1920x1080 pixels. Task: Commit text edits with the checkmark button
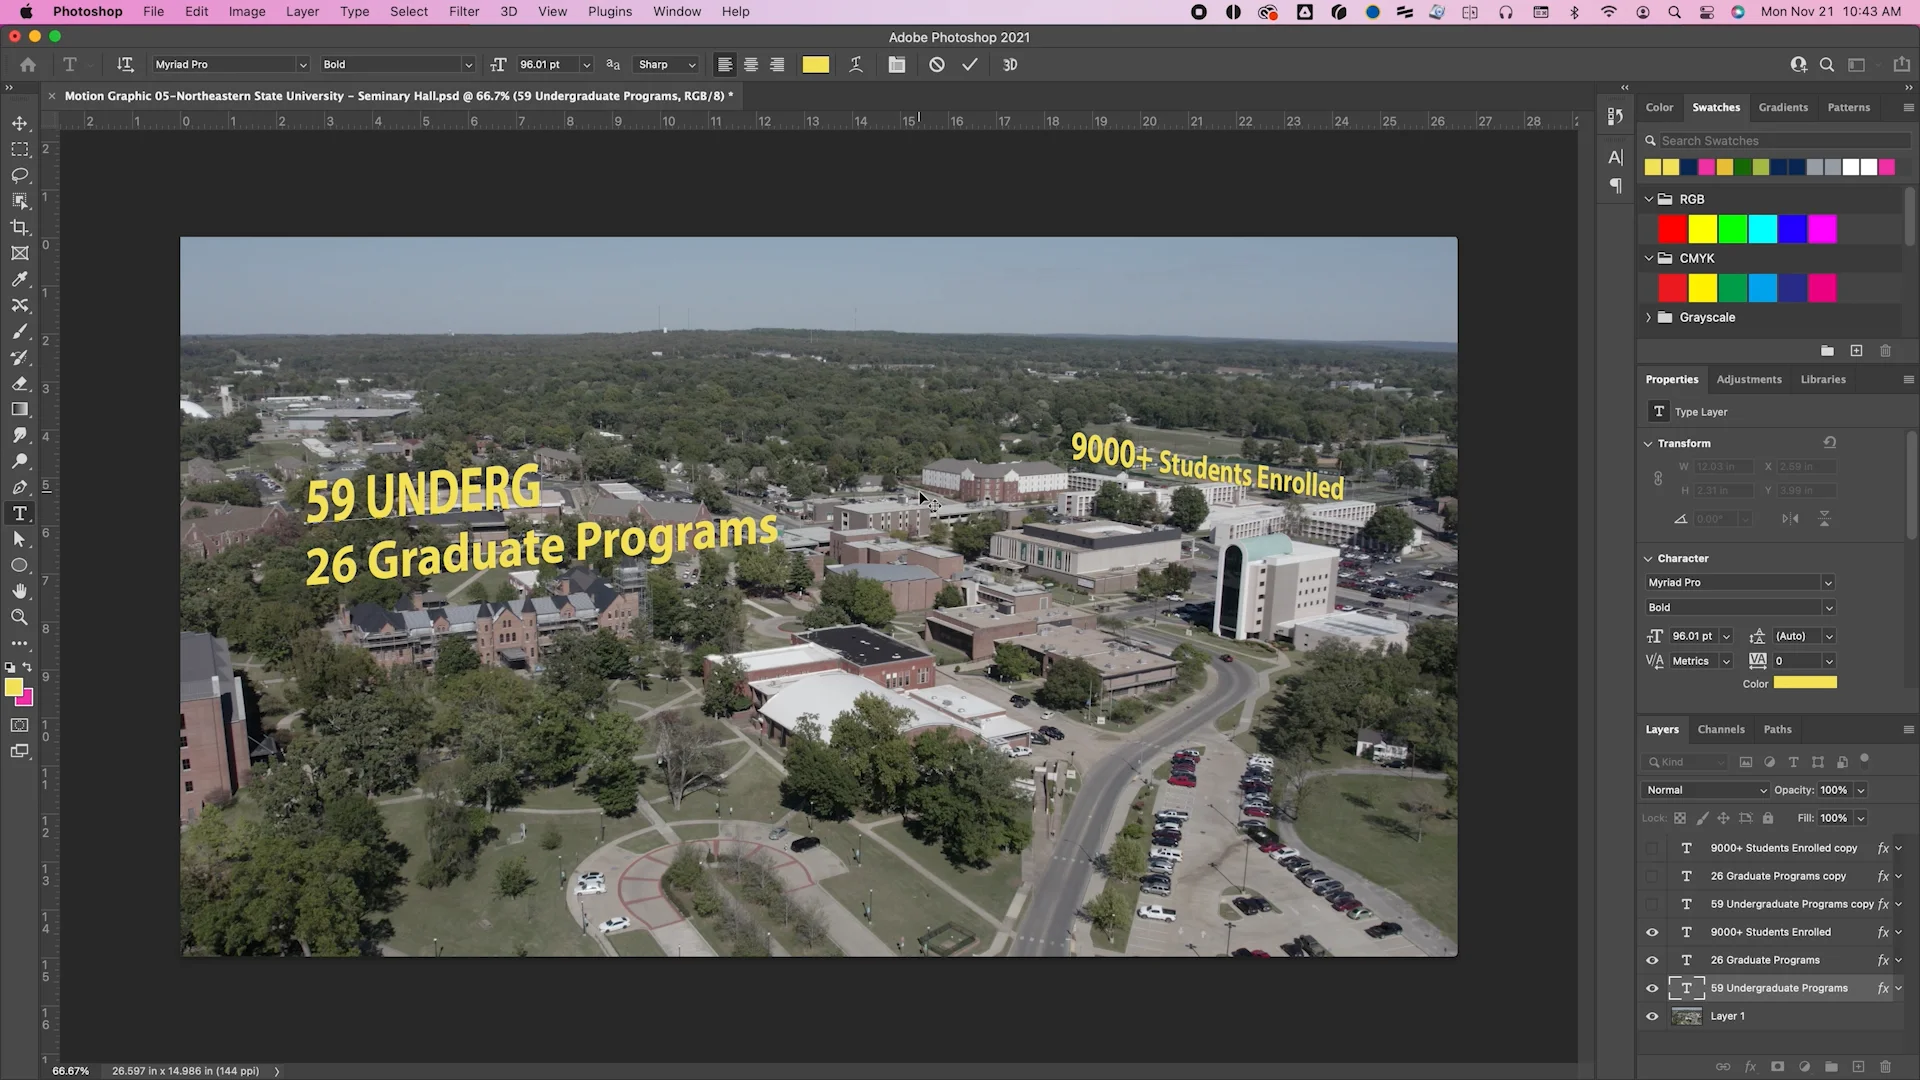pos(969,64)
